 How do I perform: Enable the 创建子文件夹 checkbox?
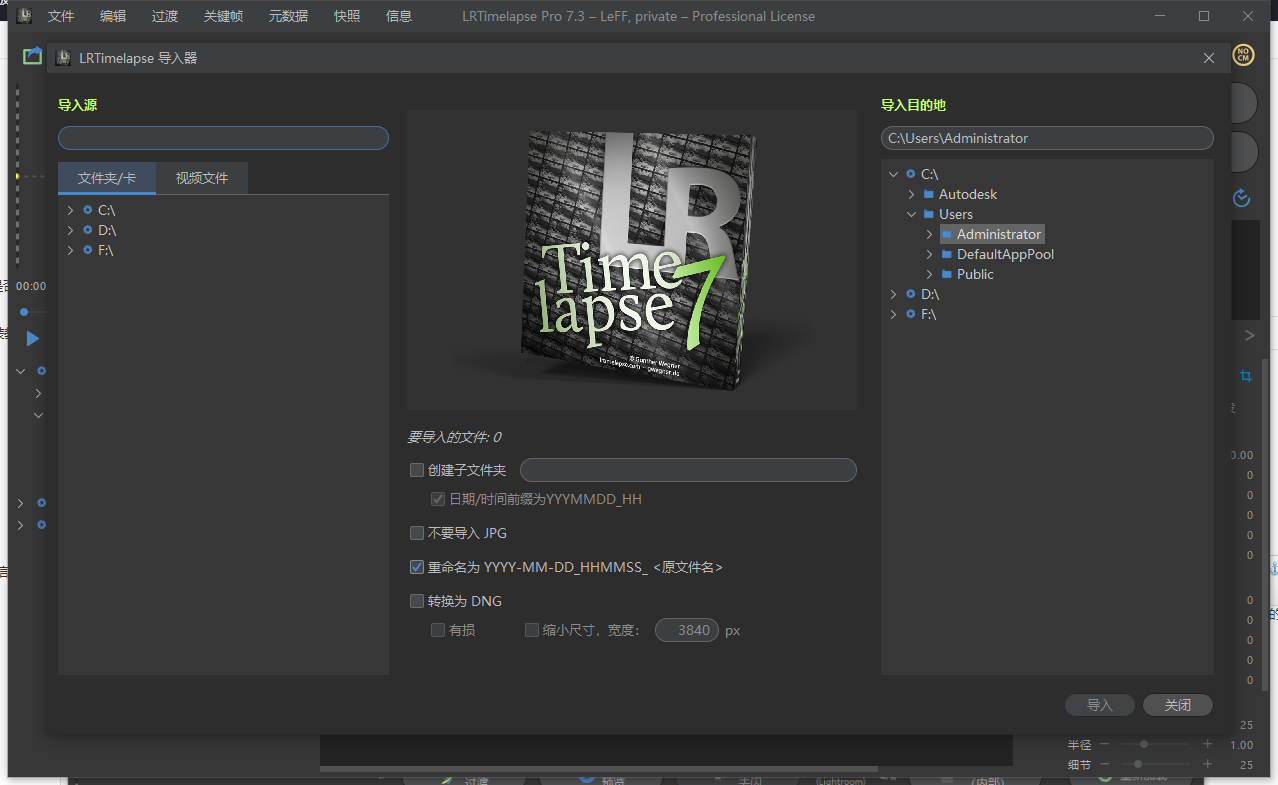click(x=417, y=470)
